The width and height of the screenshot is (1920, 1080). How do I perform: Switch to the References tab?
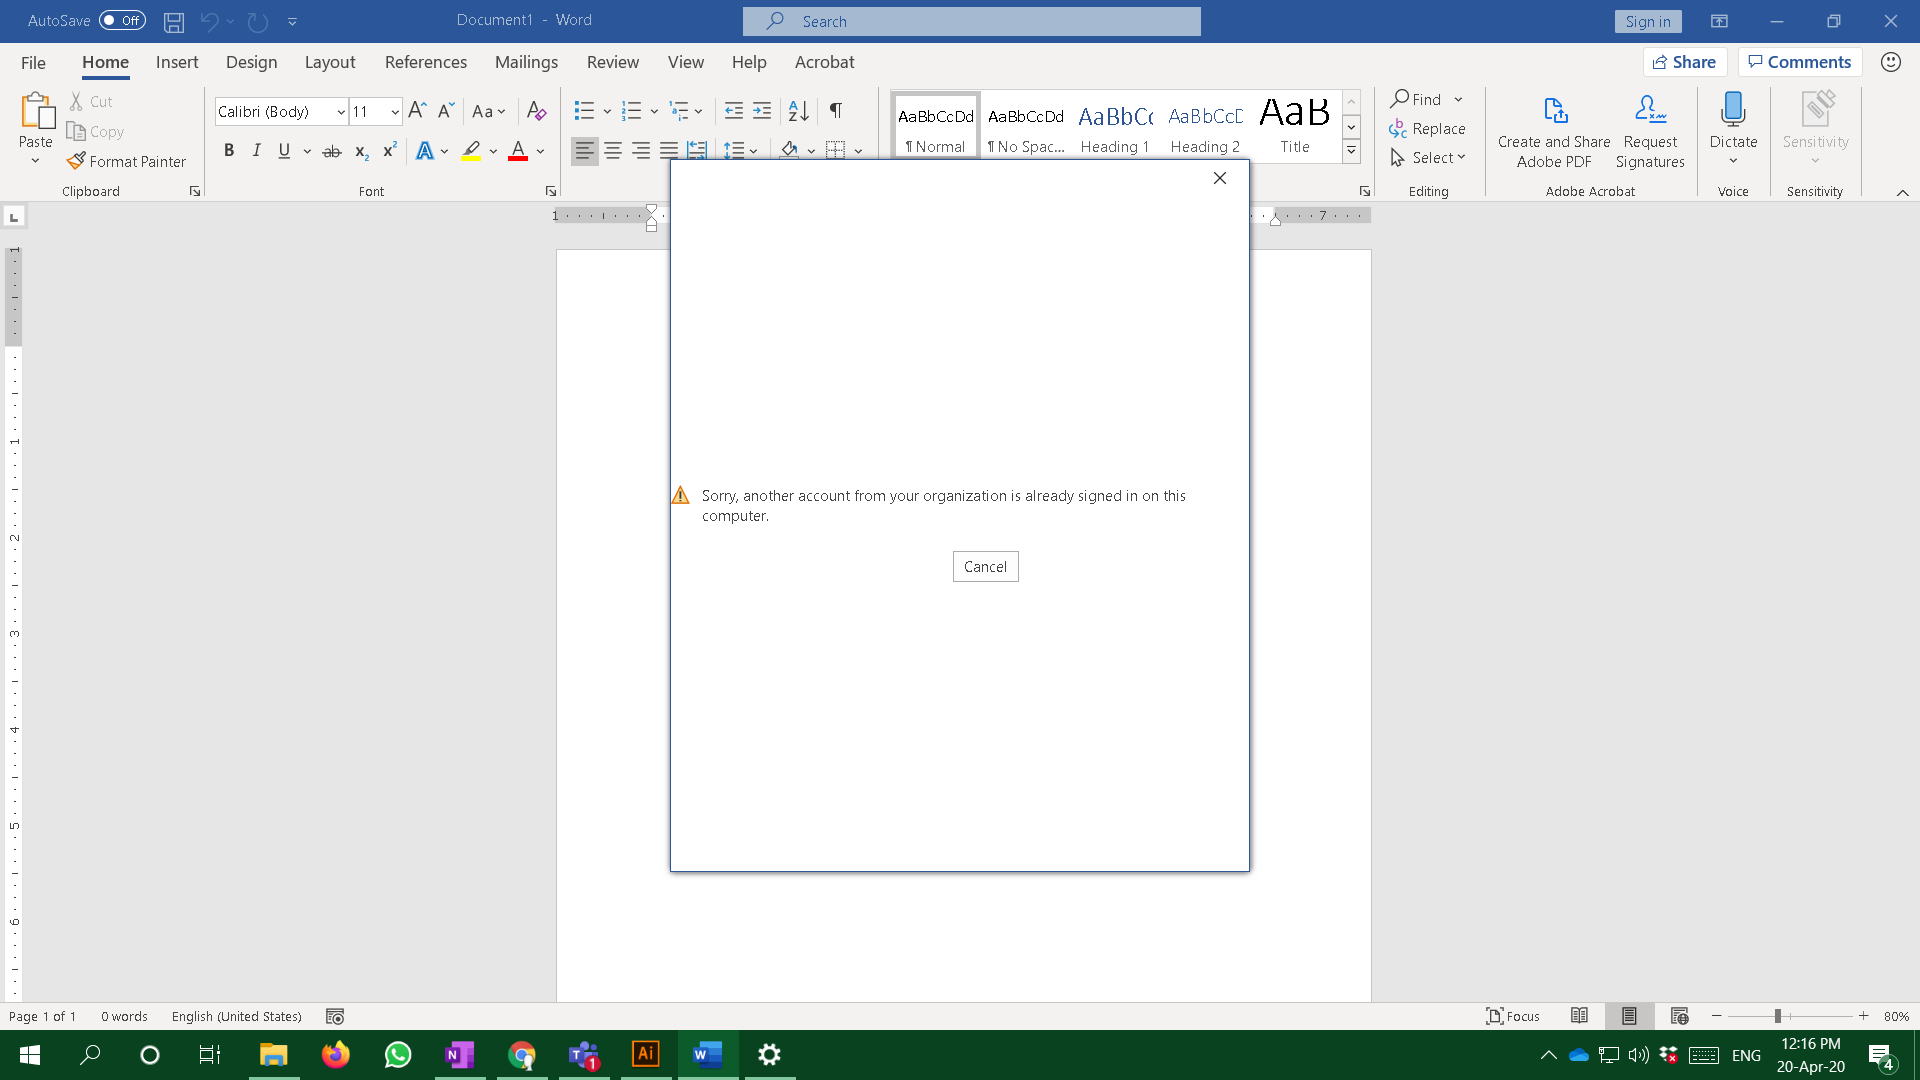[x=426, y=62]
